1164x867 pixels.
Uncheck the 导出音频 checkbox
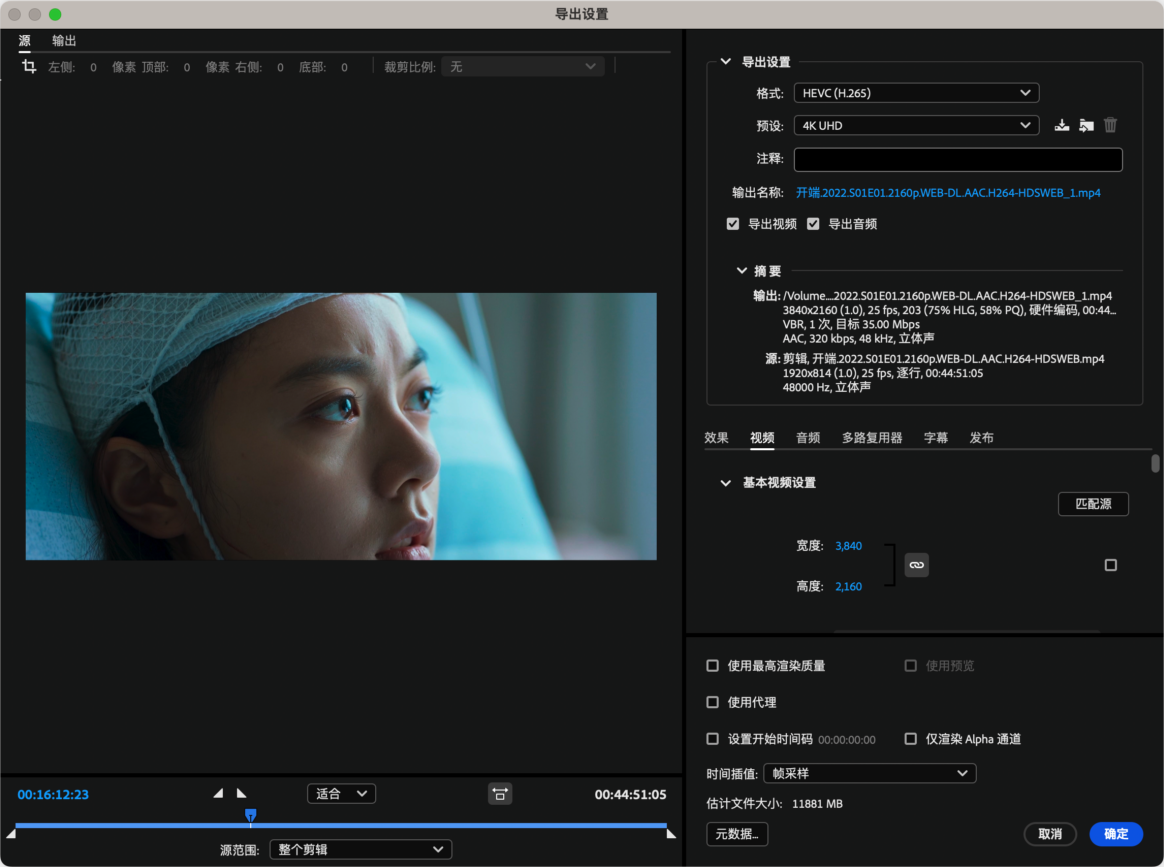pos(813,224)
